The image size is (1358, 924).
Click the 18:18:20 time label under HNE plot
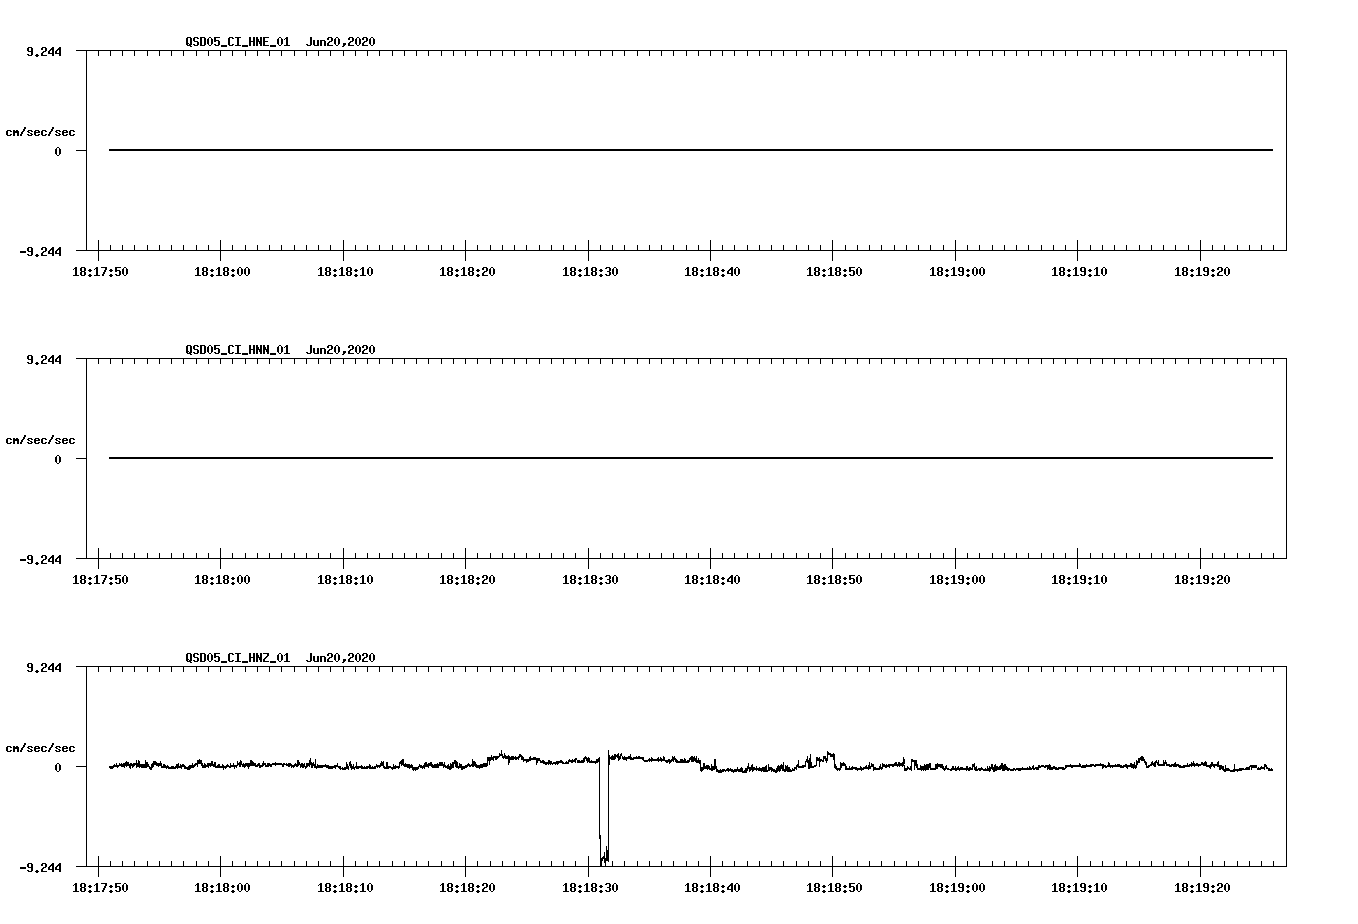click(466, 272)
